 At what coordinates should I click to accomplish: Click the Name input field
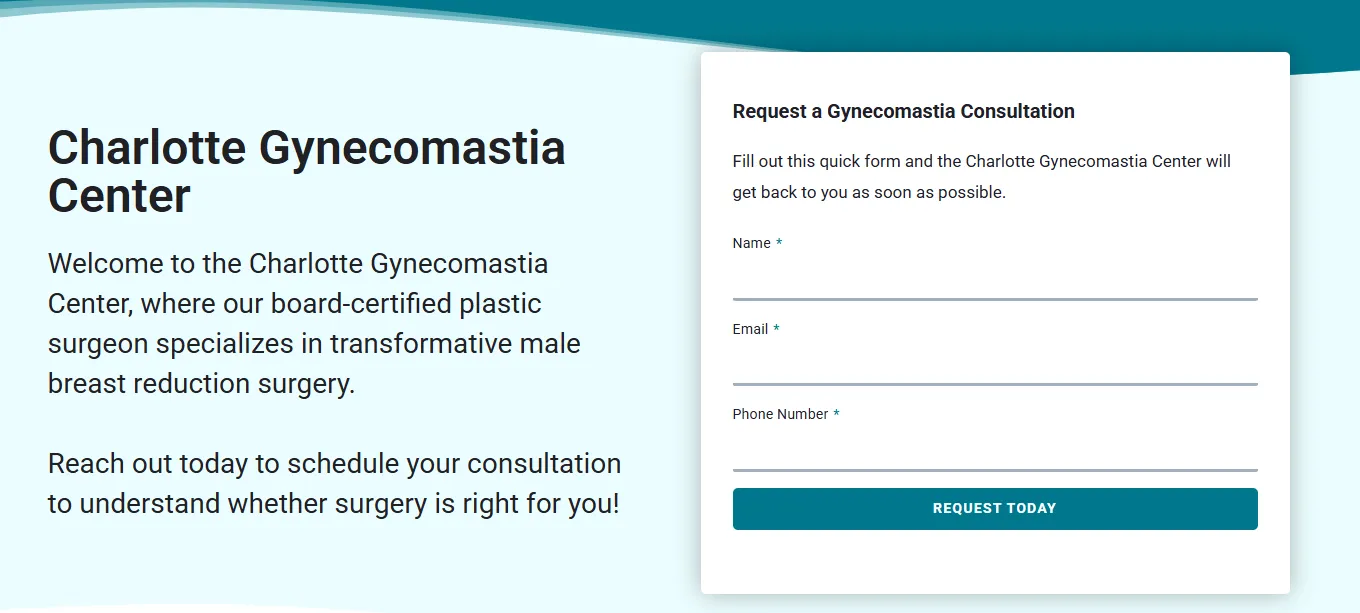click(994, 279)
